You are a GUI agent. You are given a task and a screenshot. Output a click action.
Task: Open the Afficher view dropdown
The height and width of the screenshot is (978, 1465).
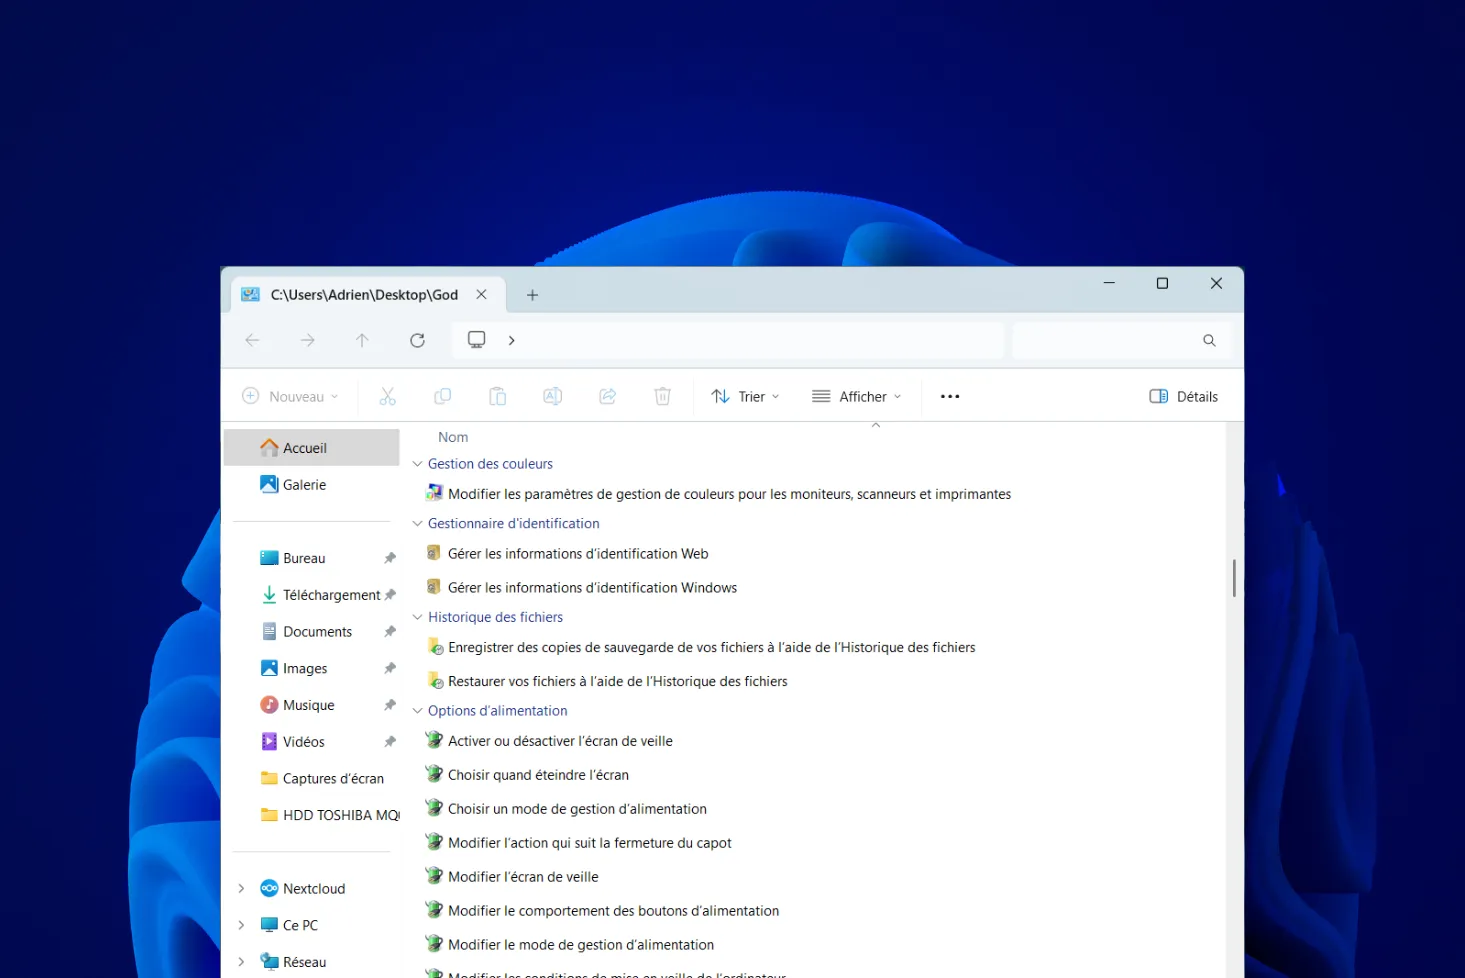coord(857,396)
